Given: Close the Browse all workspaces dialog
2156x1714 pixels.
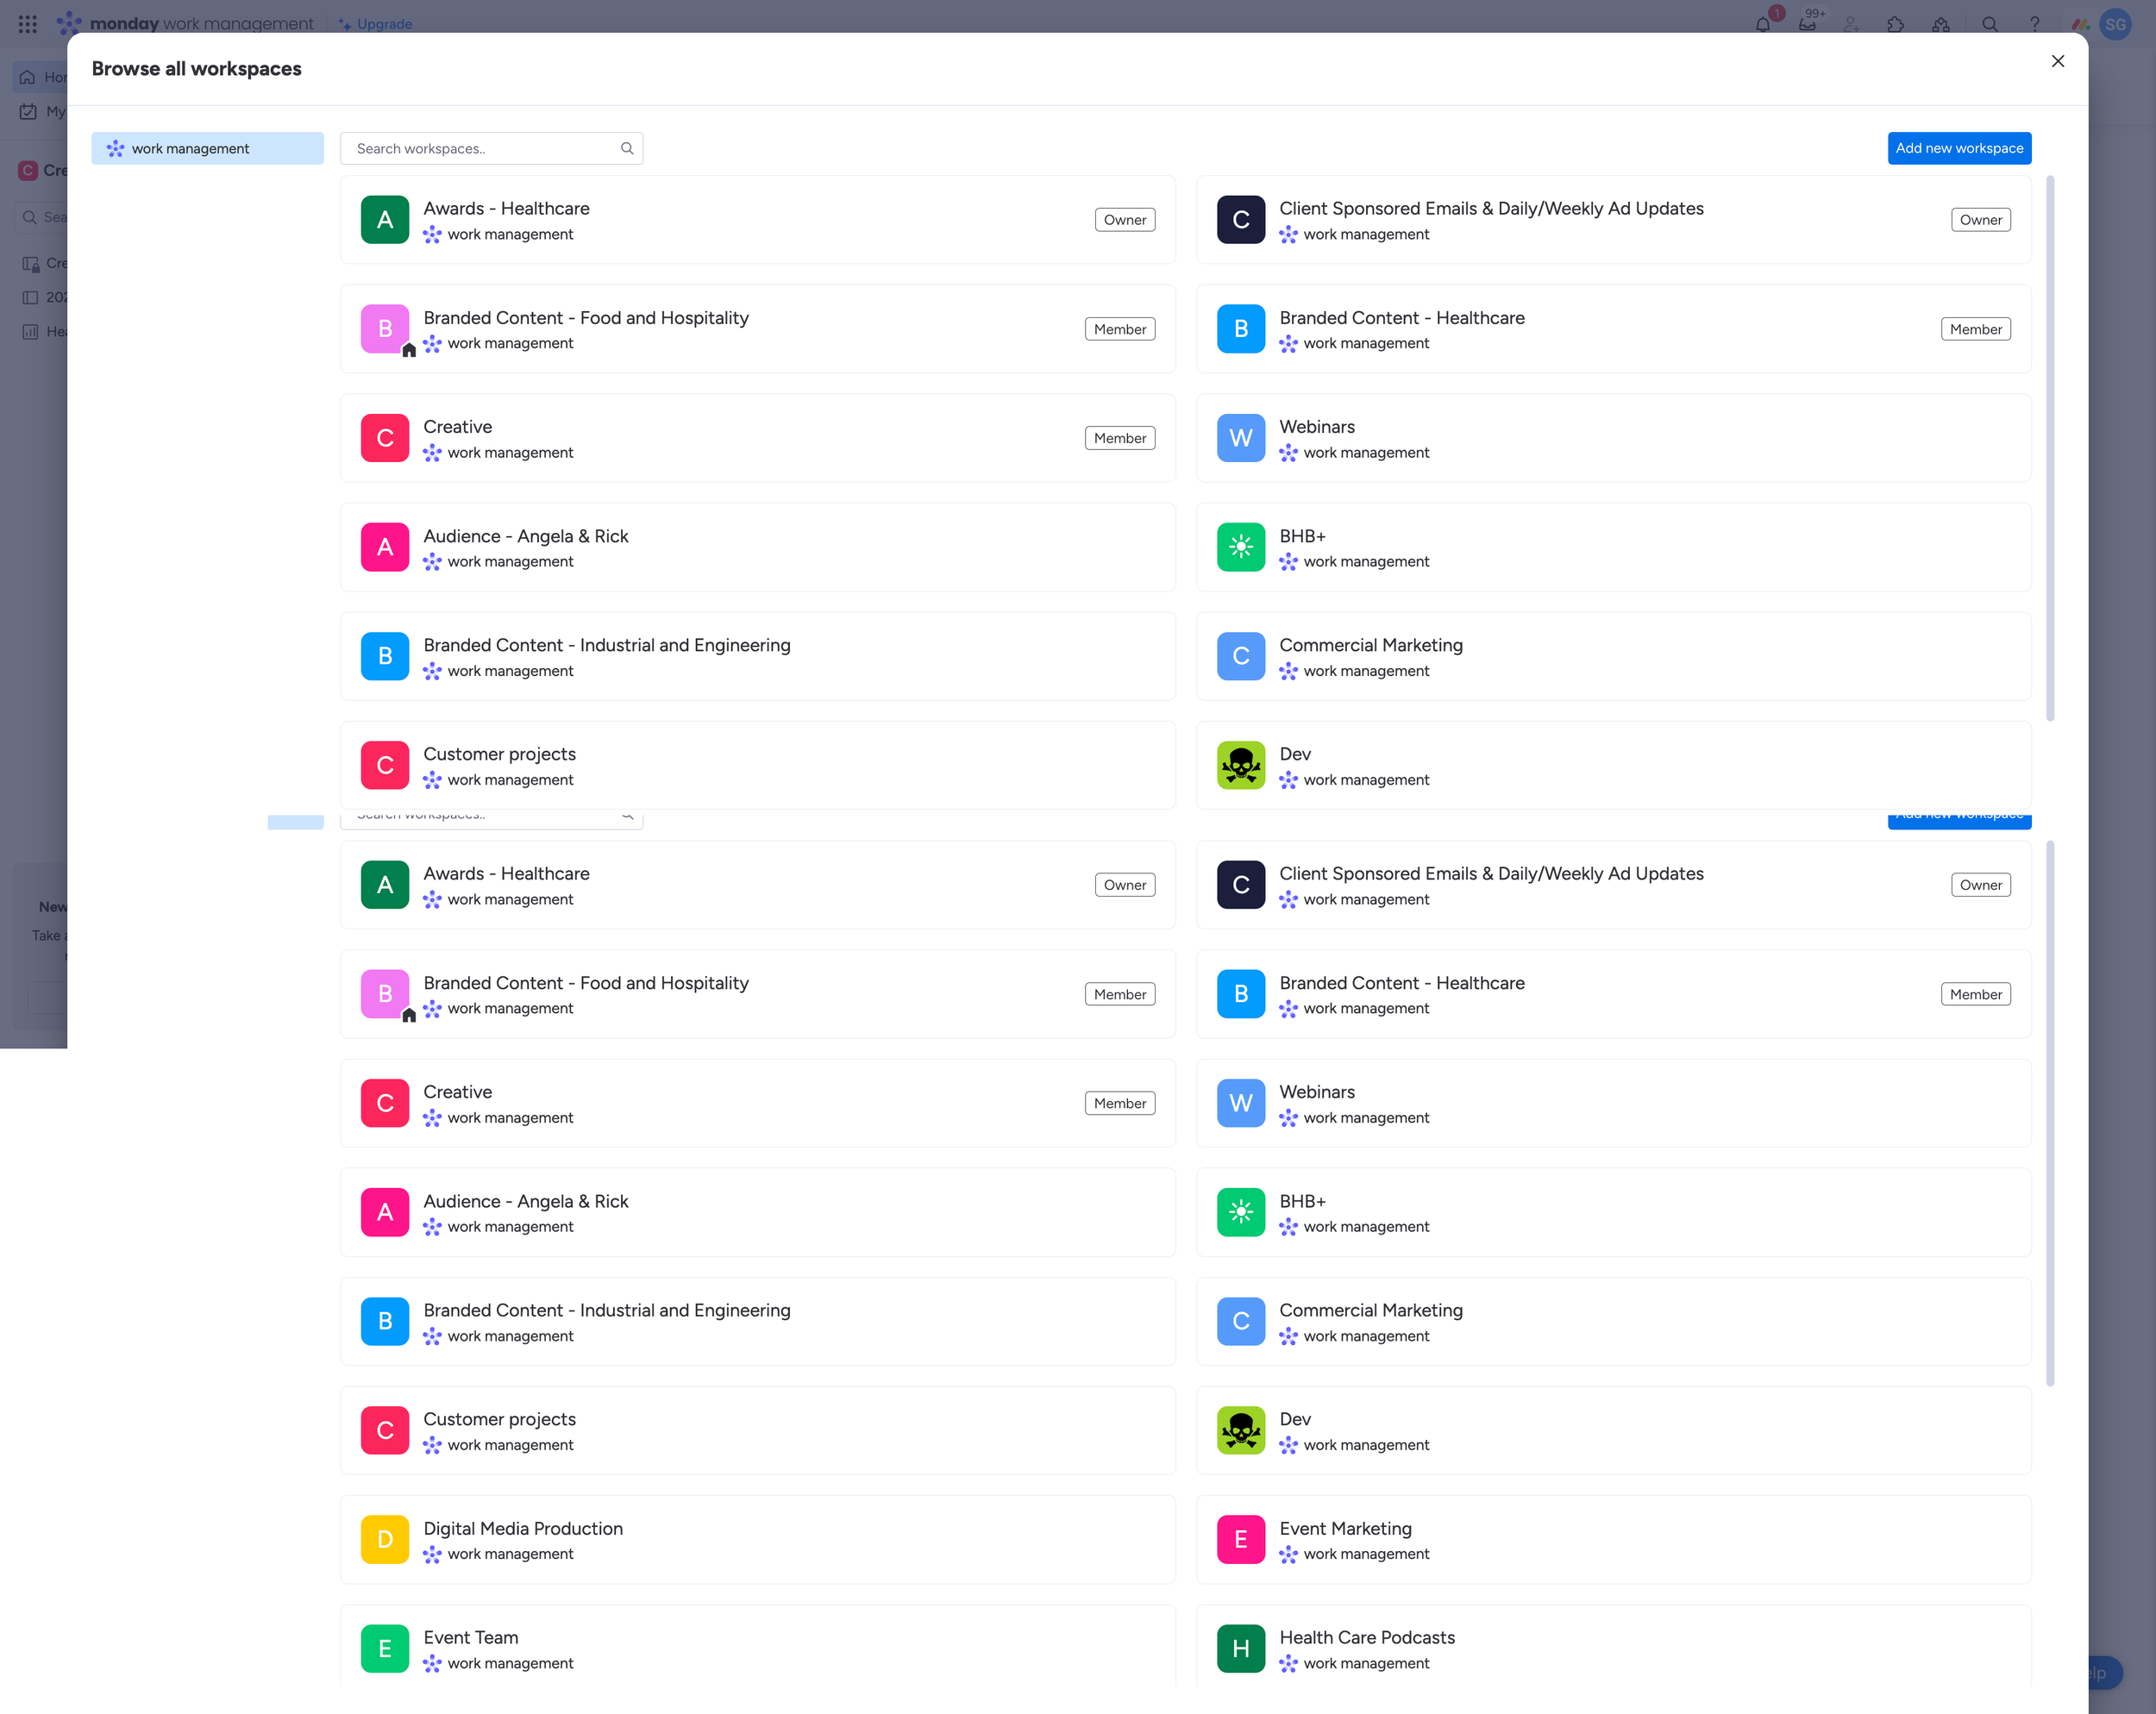Looking at the screenshot, I should (x=2057, y=61).
